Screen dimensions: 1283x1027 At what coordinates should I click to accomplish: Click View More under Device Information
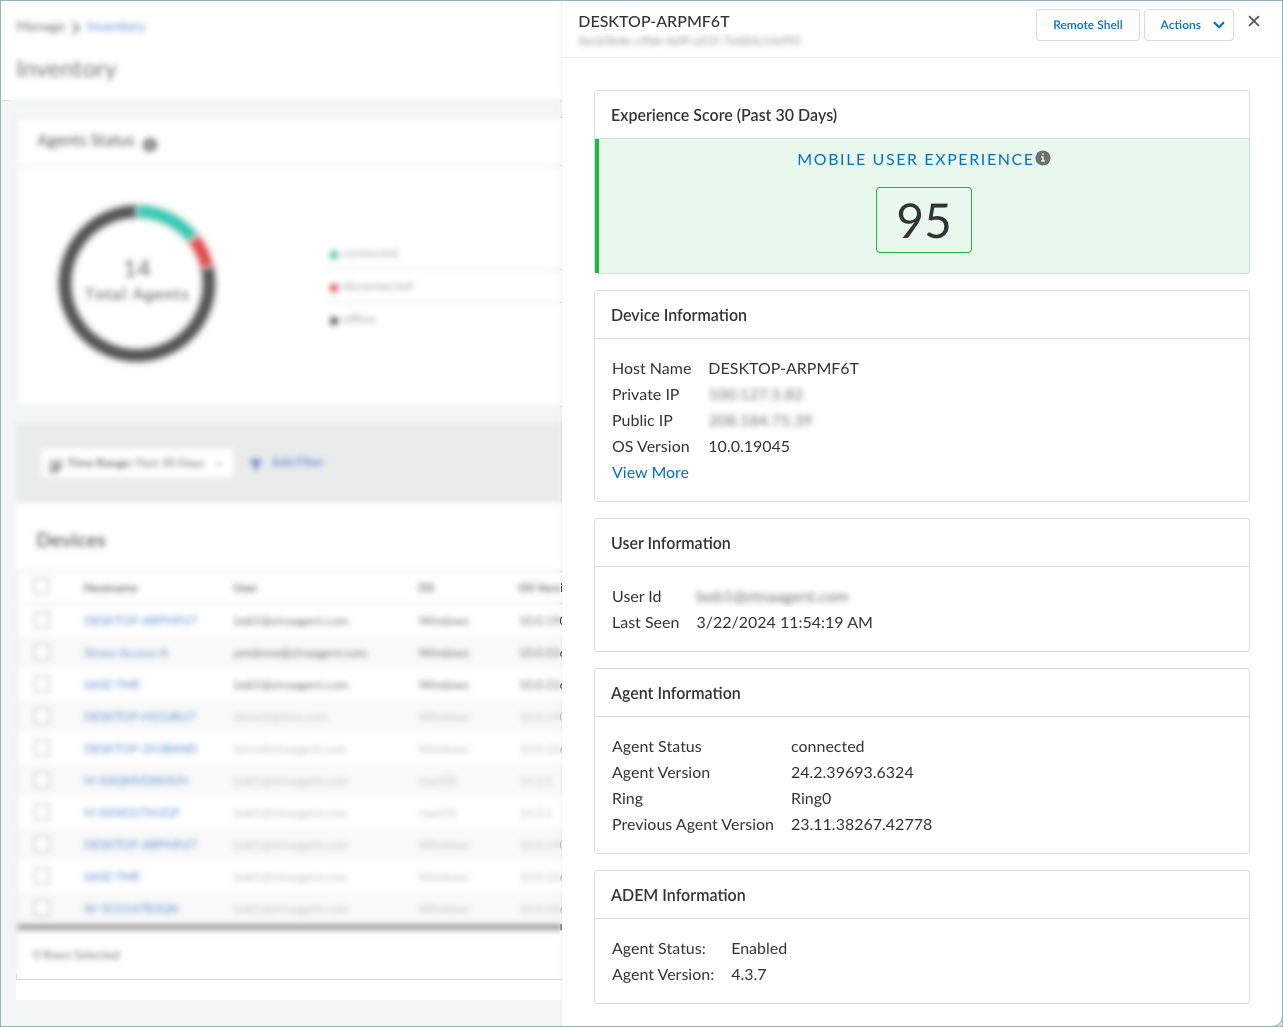point(650,473)
